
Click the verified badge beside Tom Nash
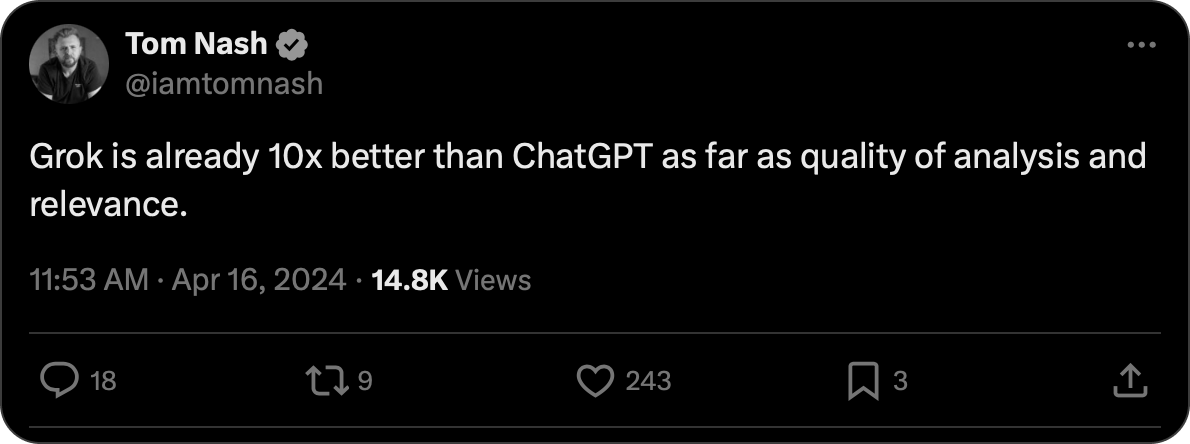pyautogui.click(x=292, y=45)
